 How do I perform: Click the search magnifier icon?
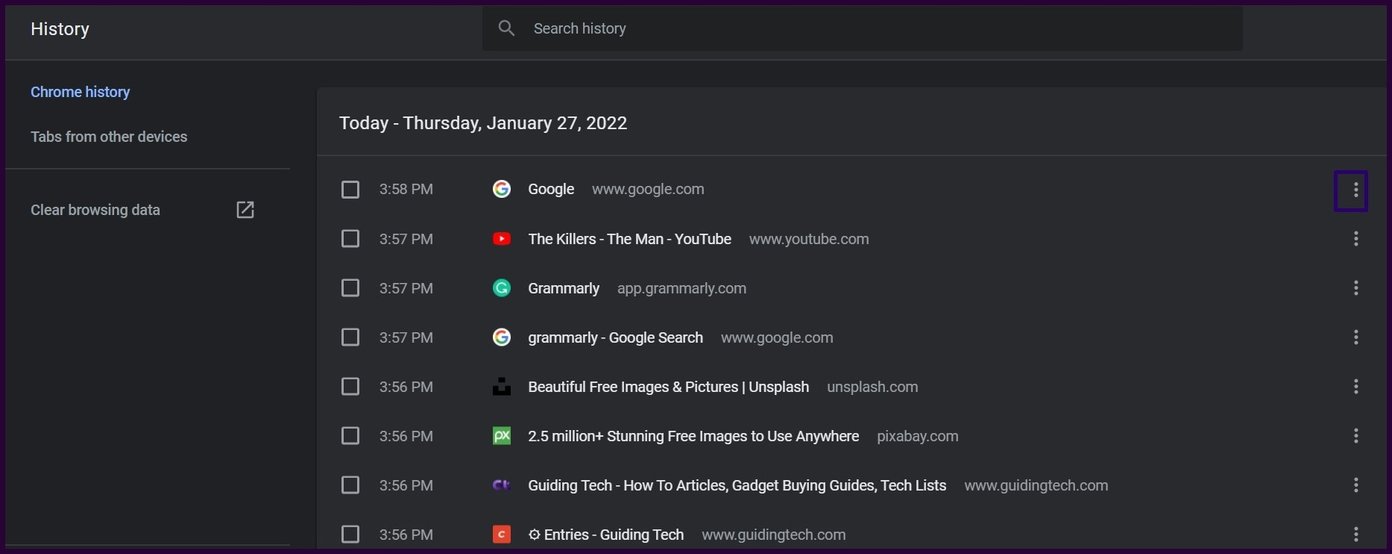[x=507, y=28]
